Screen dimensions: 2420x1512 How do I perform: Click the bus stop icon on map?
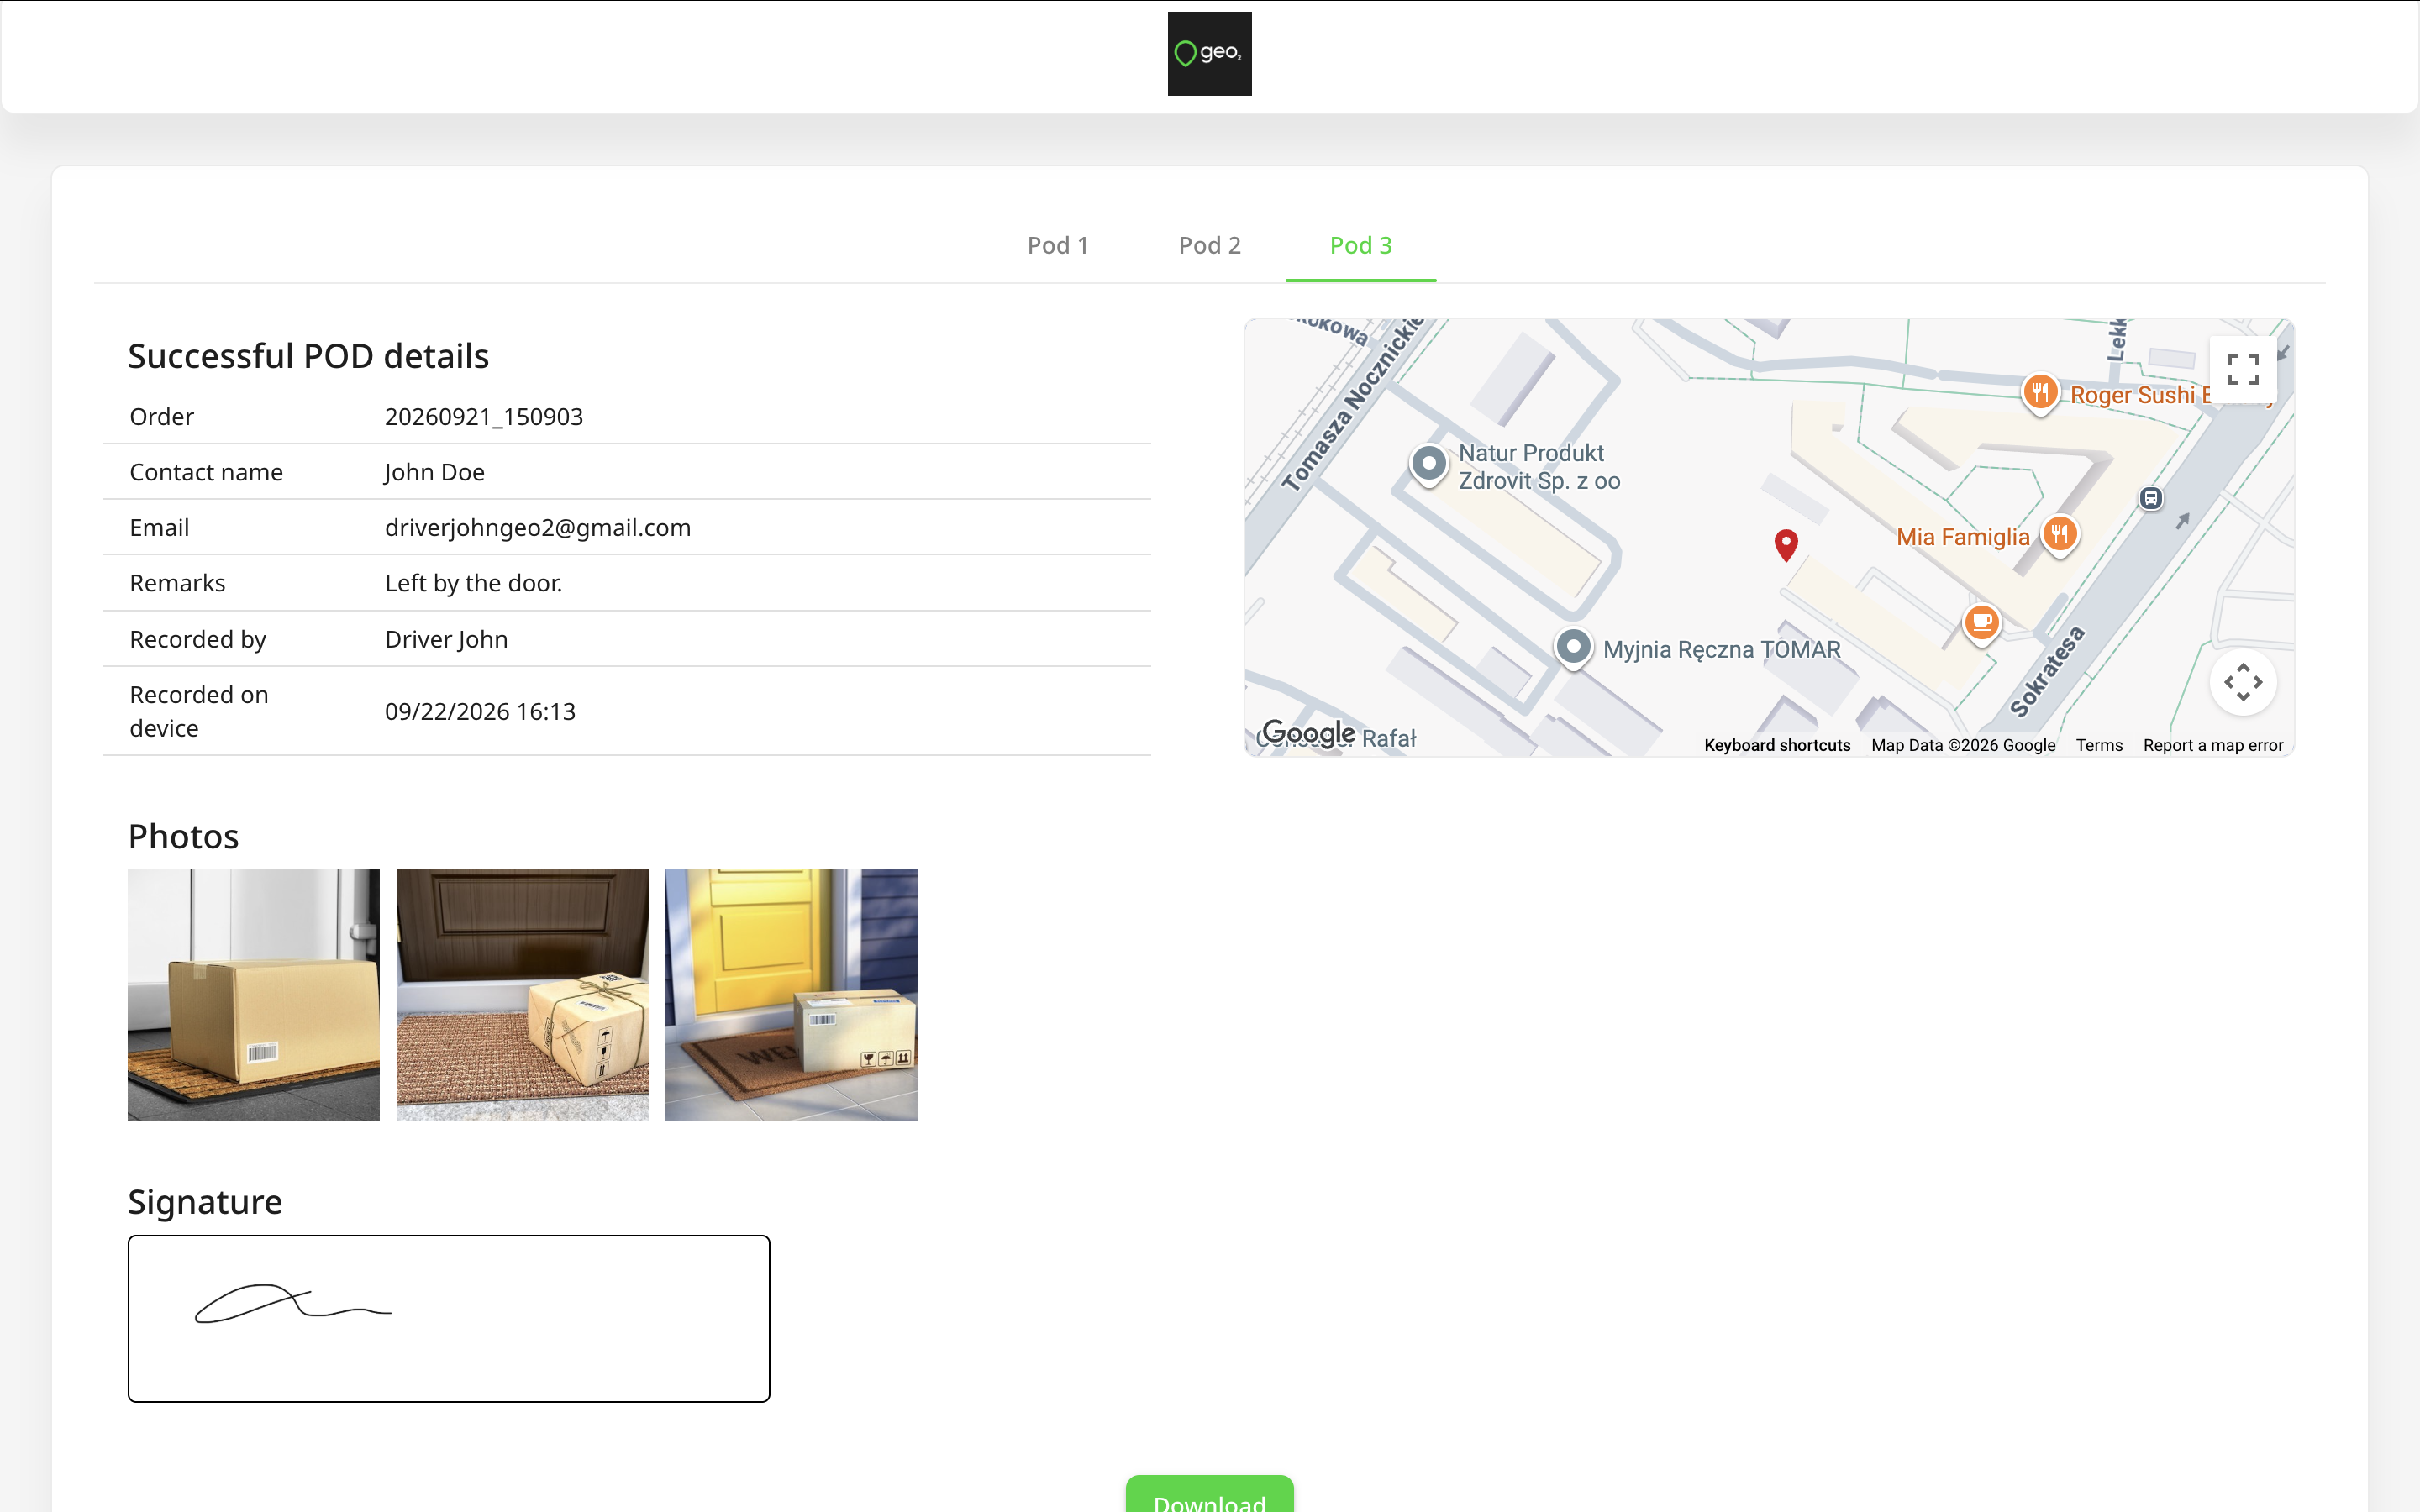click(2151, 498)
